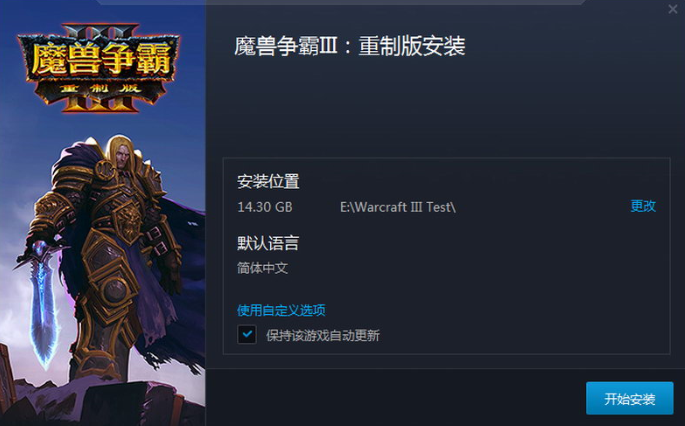
Task: Click the 保持该游戏自动更新 label text
Action: click(x=323, y=336)
